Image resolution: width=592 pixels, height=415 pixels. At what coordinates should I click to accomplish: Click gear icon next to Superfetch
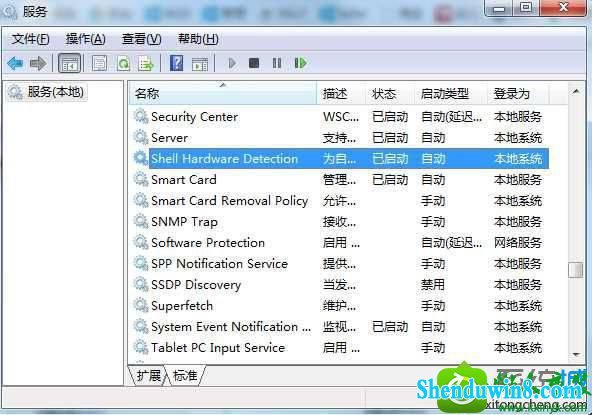pos(141,305)
